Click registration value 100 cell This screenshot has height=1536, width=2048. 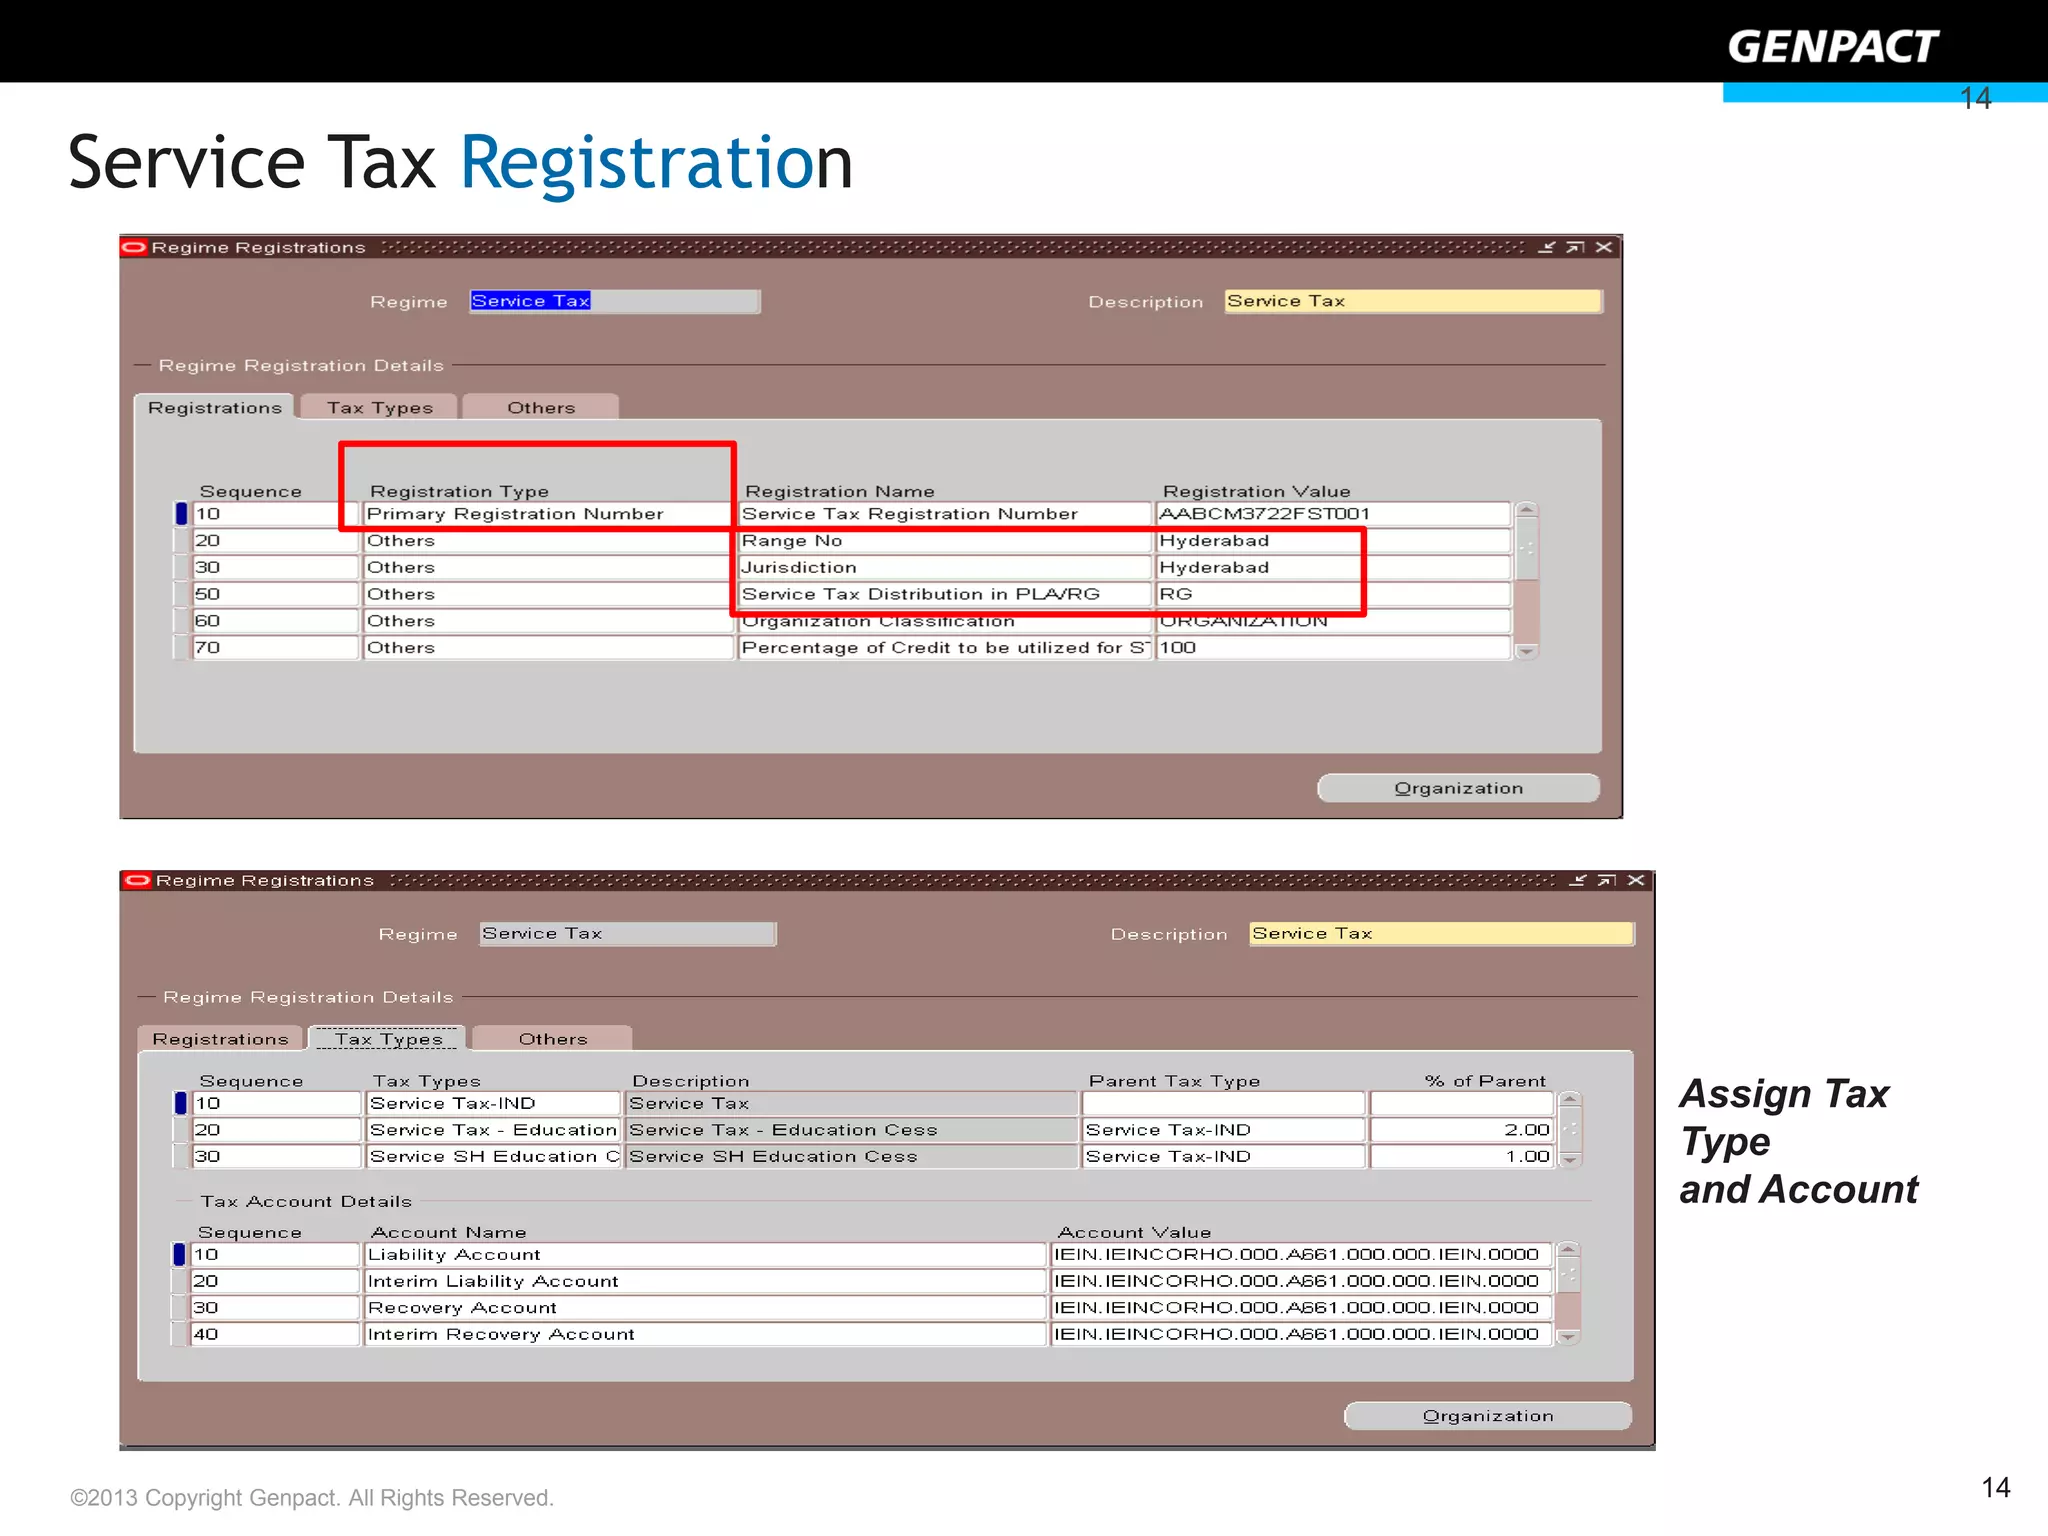[1333, 648]
